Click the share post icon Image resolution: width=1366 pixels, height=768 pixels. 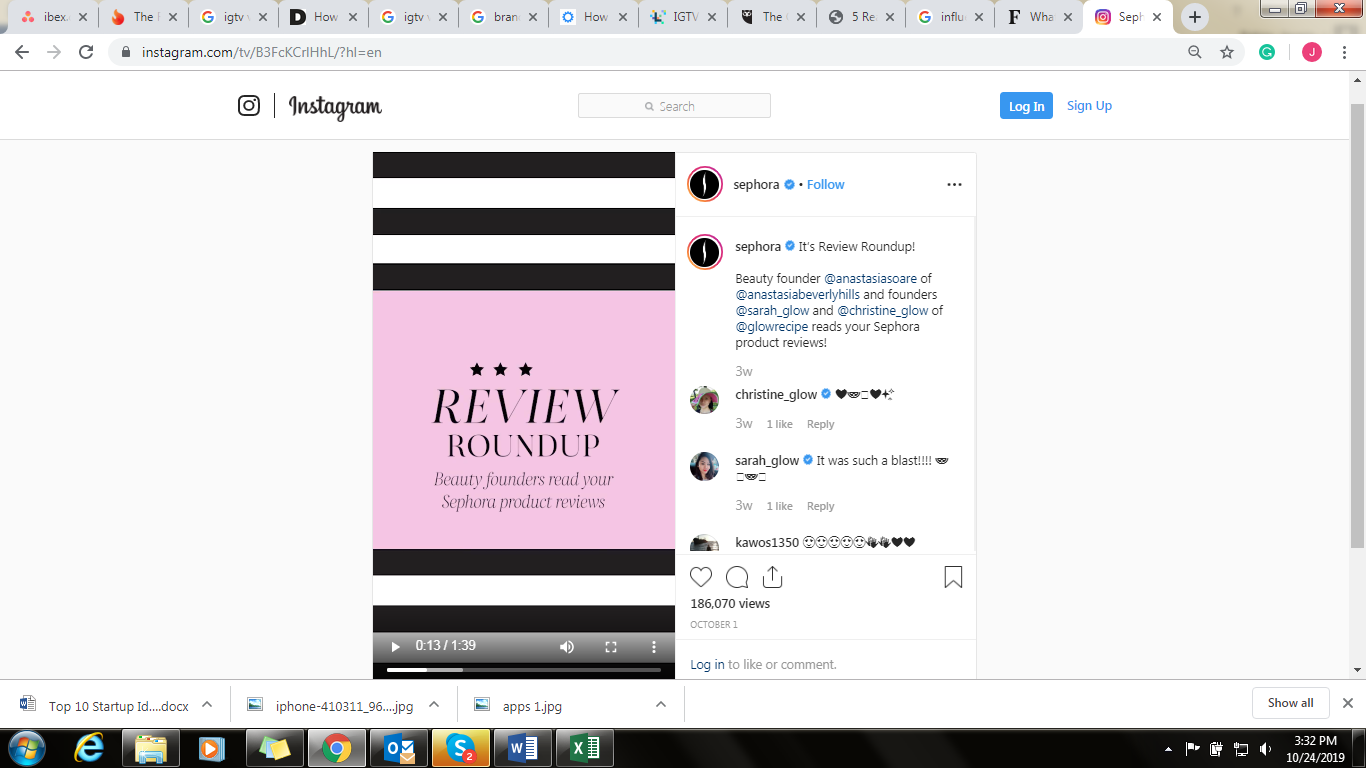tap(772, 577)
